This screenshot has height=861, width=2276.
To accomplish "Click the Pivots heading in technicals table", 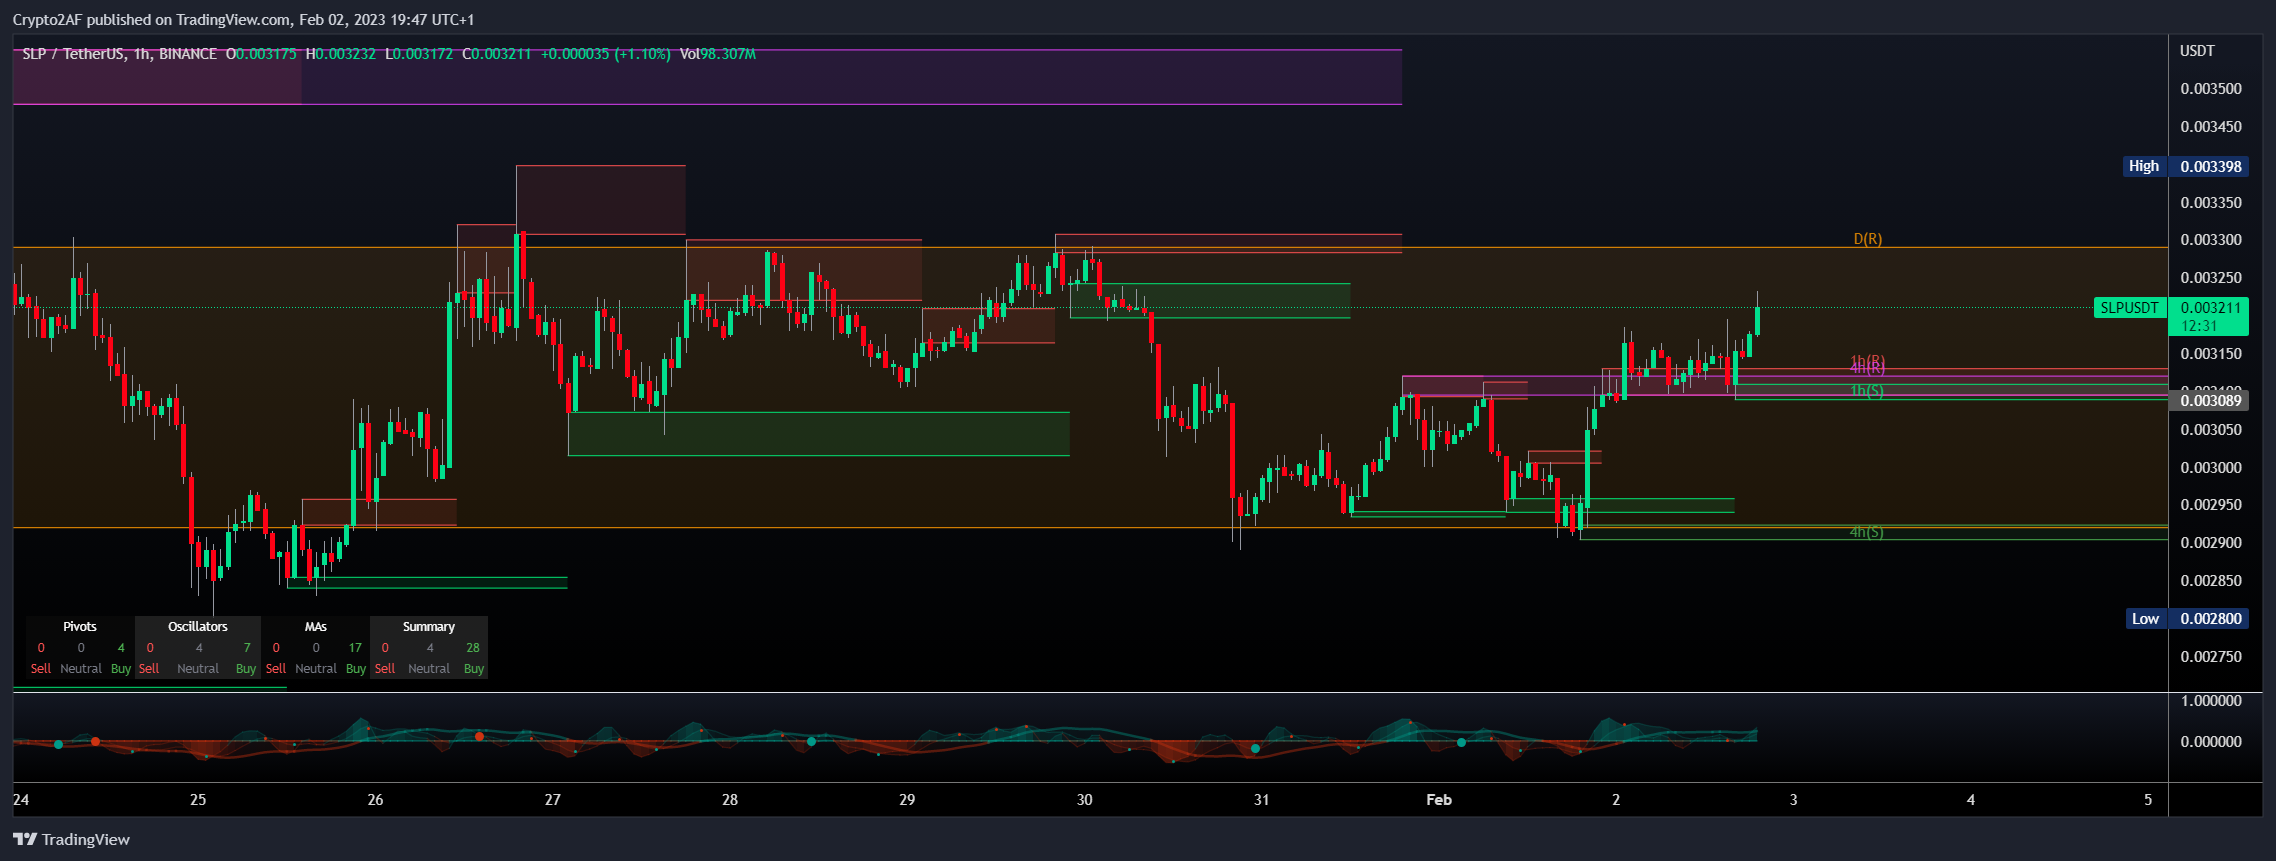I will point(80,627).
